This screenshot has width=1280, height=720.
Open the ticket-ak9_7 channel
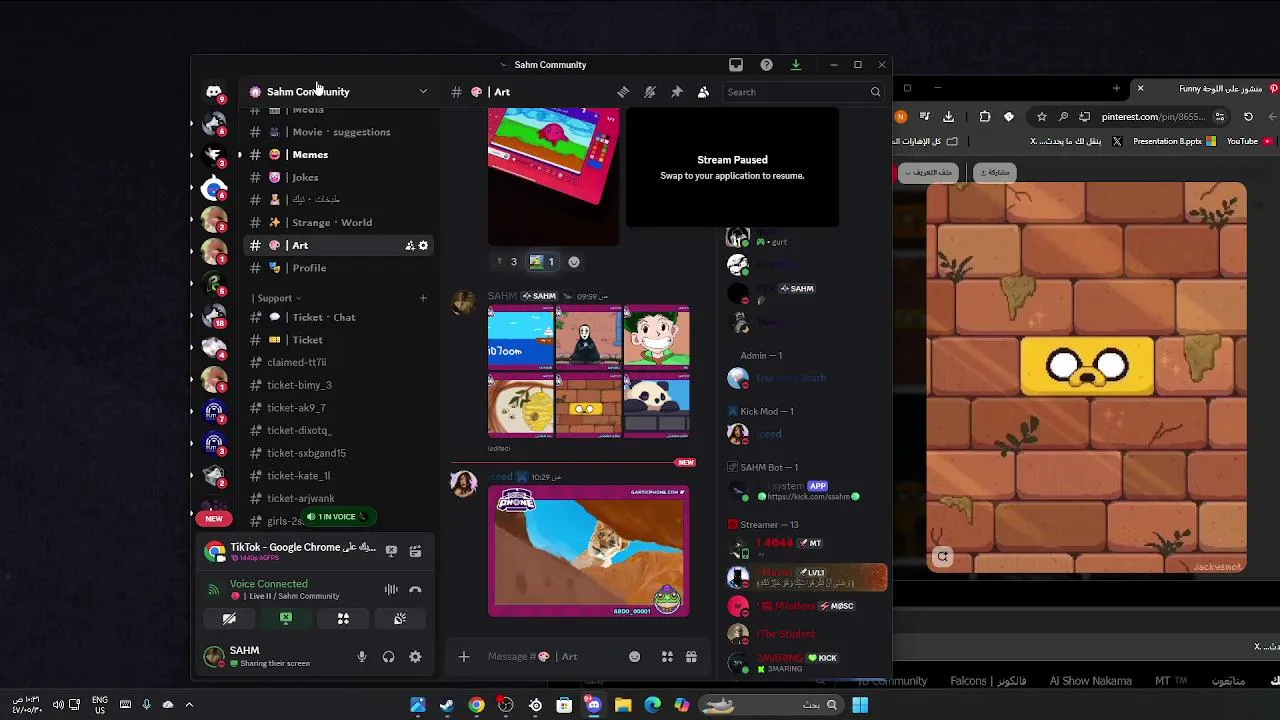[x=338, y=408]
